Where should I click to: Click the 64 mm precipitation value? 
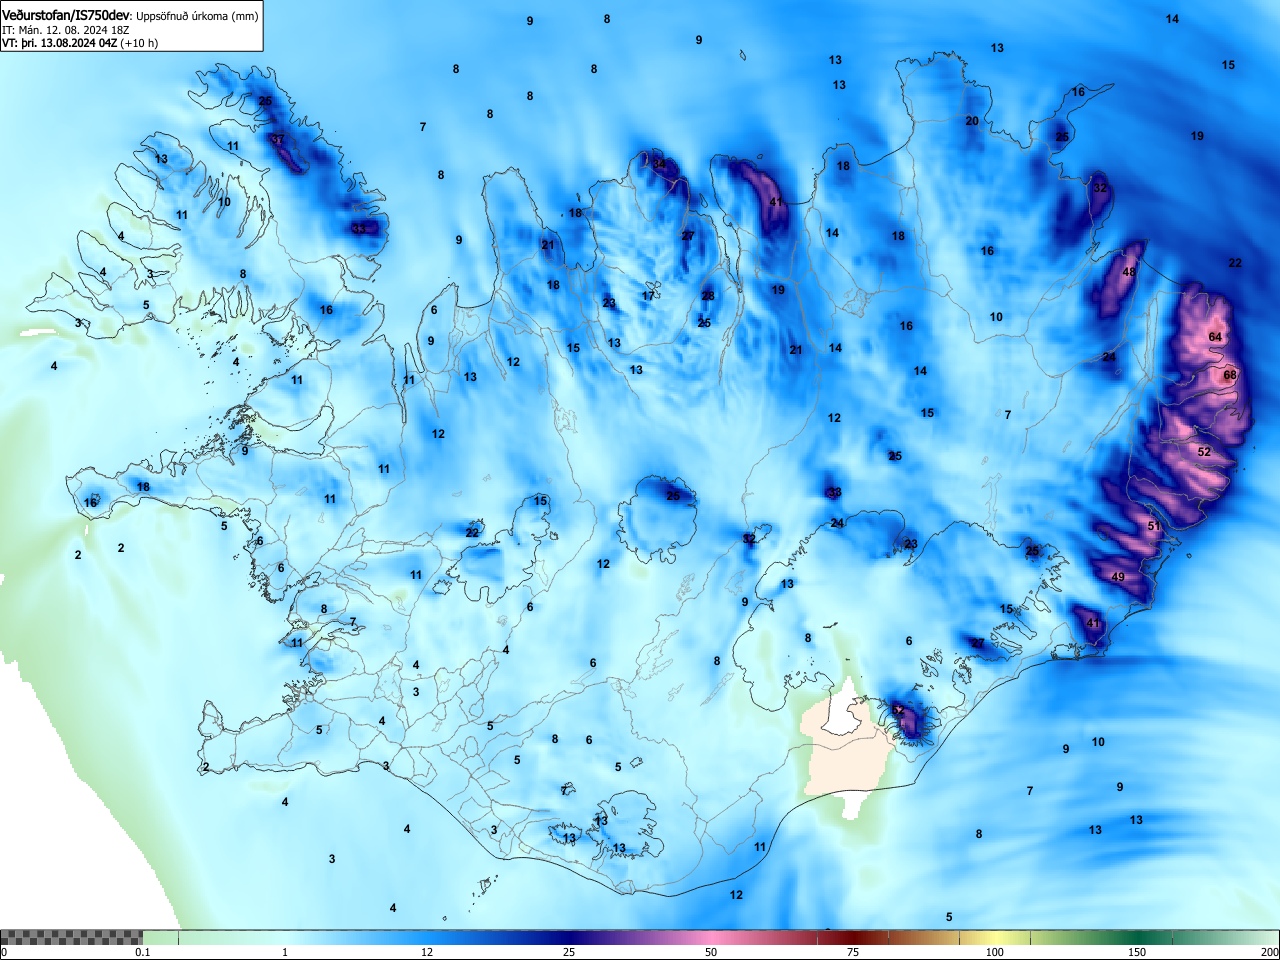[x=1215, y=337]
